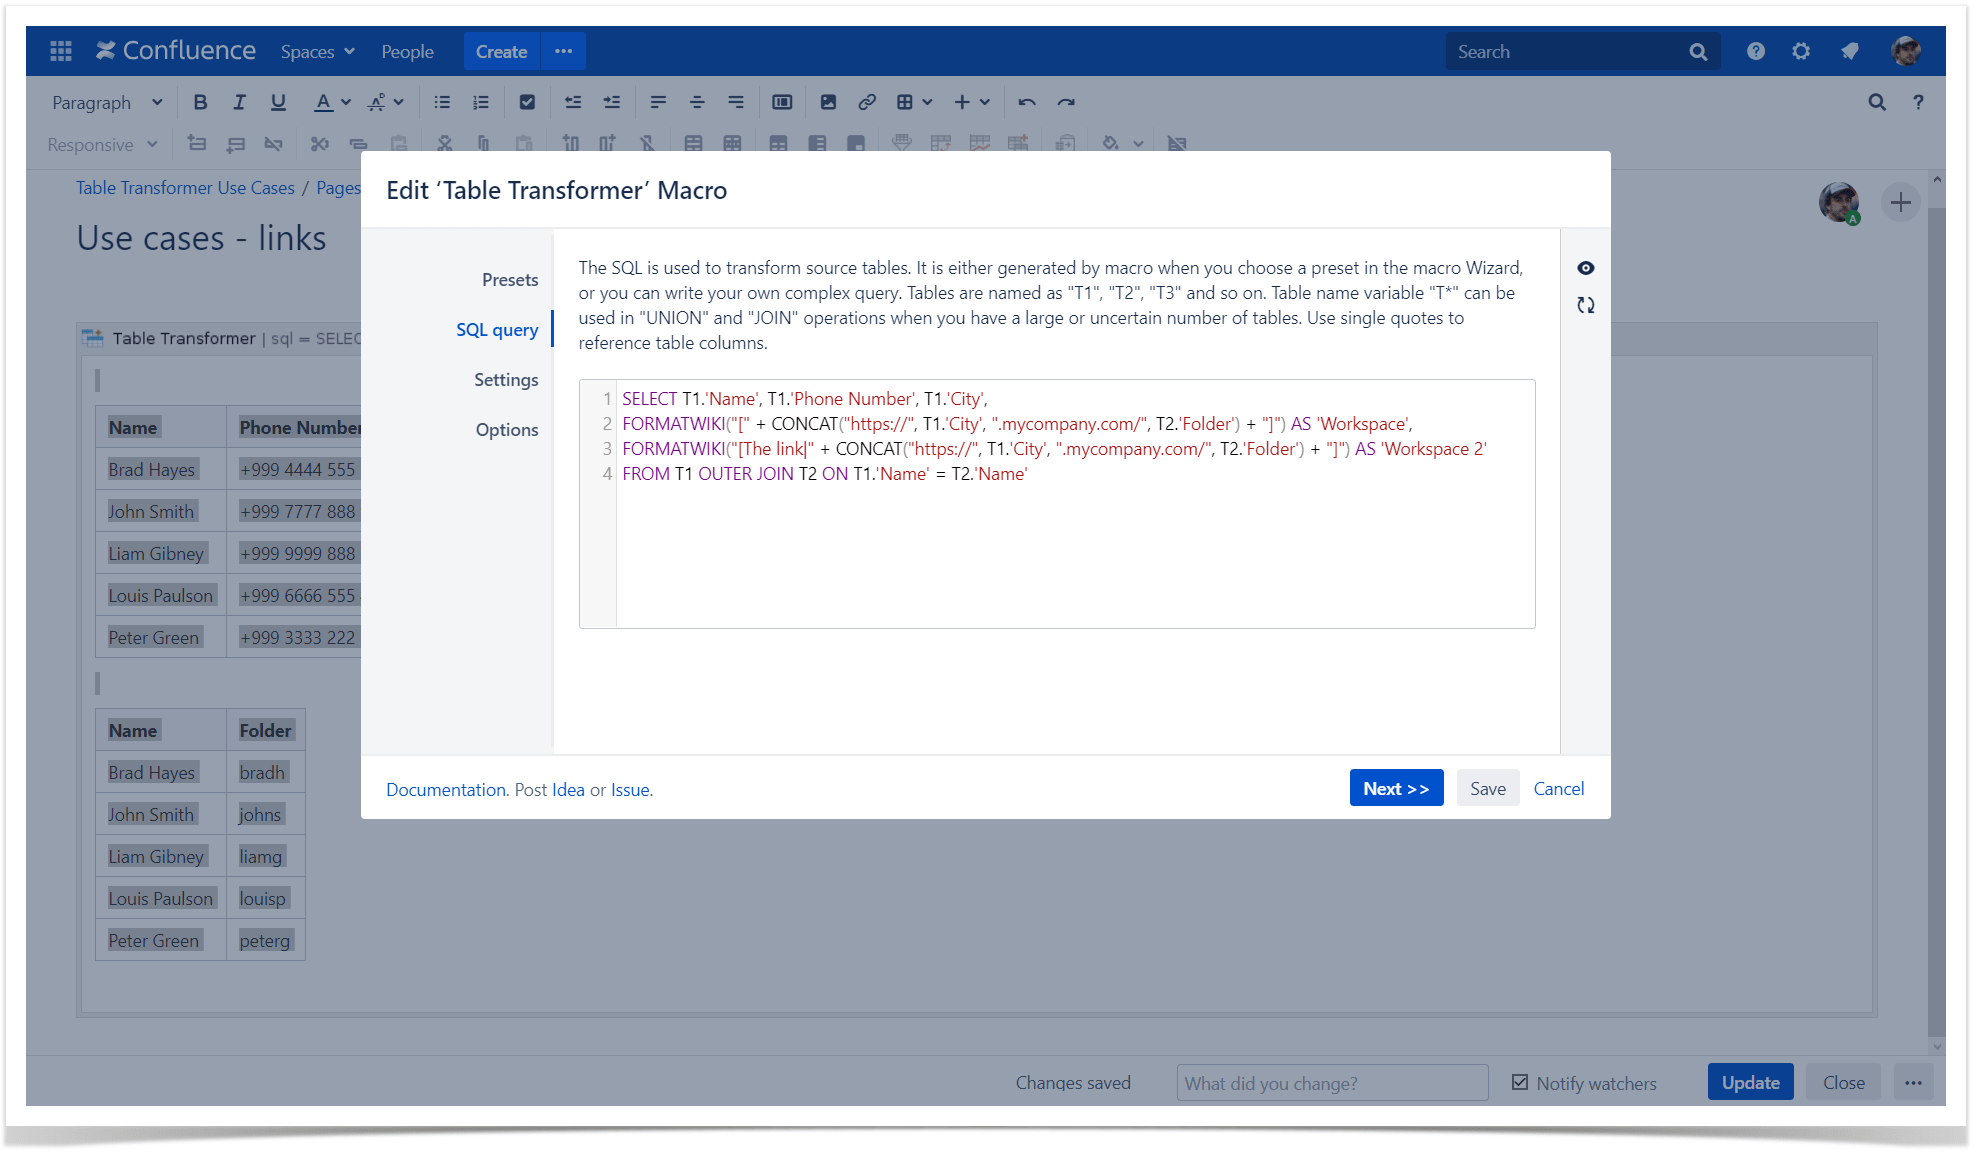Click the search magnifier in header
The image size is (1980, 1155).
tap(1698, 52)
